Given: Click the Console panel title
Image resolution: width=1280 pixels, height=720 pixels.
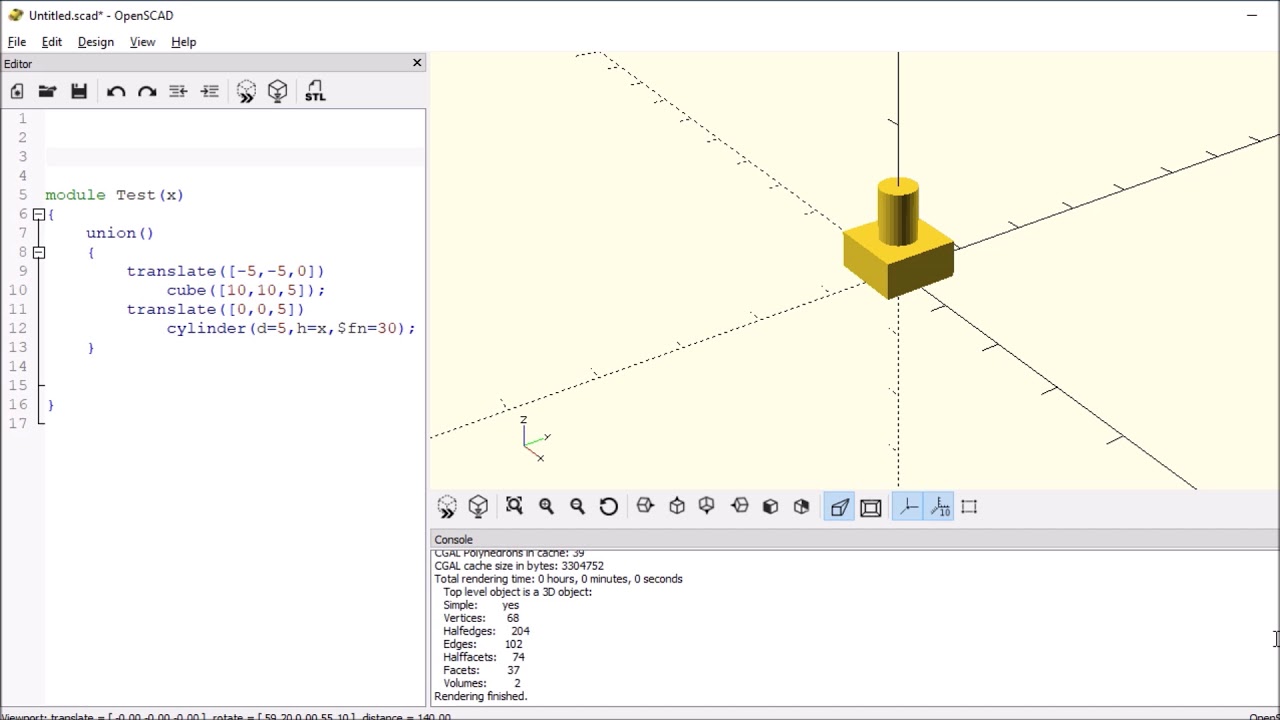Looking at the screenshot, I should [x=453, y=540].
